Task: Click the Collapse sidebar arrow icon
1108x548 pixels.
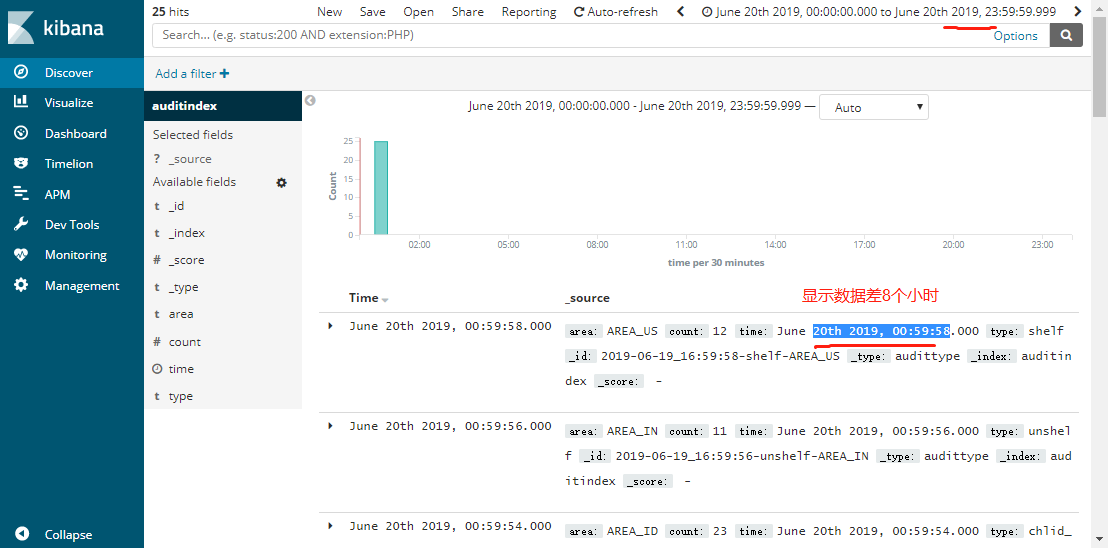Action: pos(22,534)
